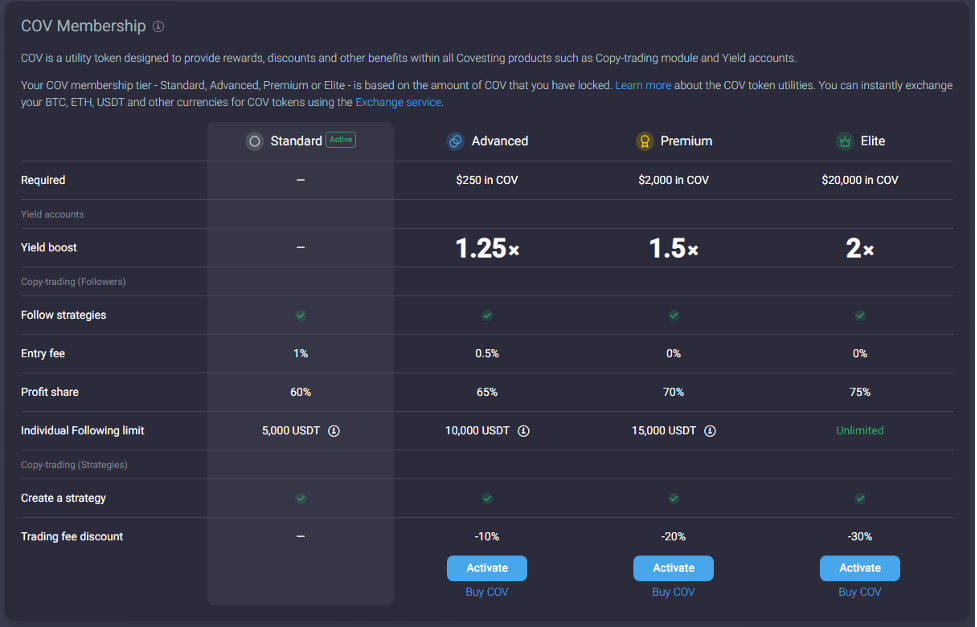
Task: Click Premium's Create a strategy checkmark
Action: 673,498
